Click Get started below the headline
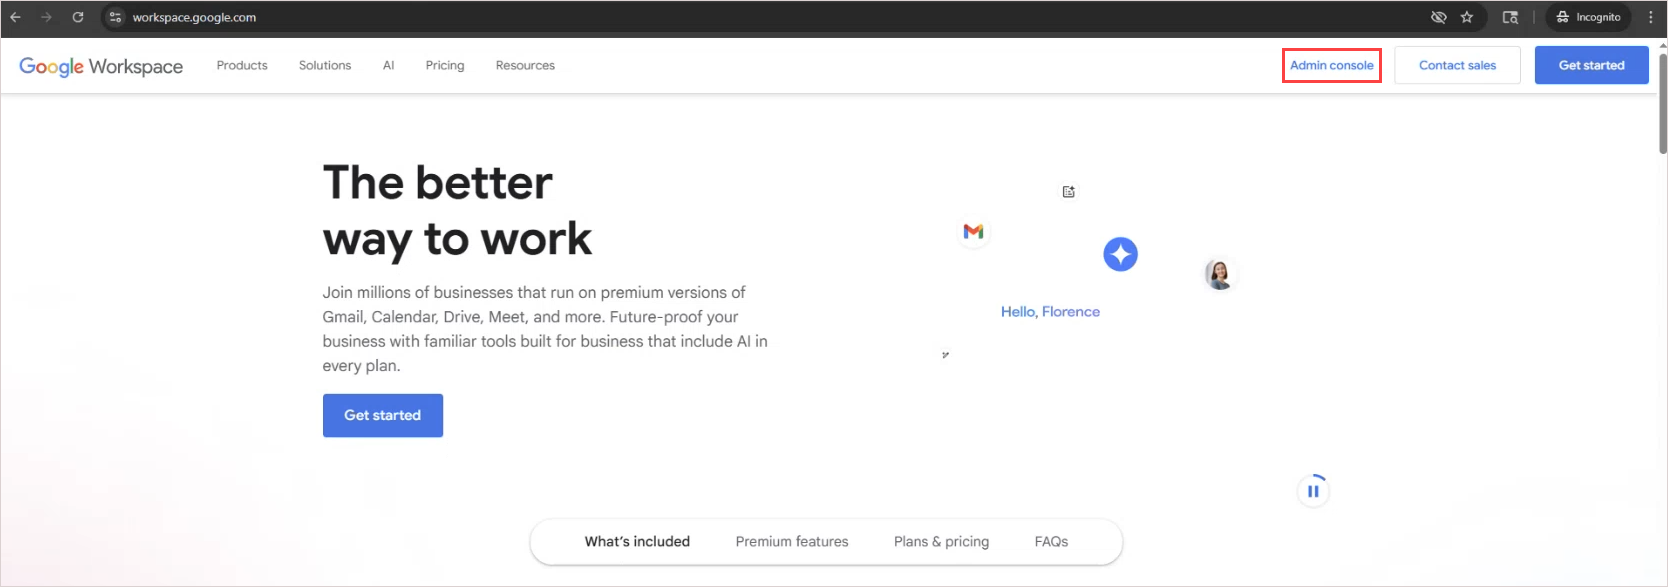 click(383, 415)
